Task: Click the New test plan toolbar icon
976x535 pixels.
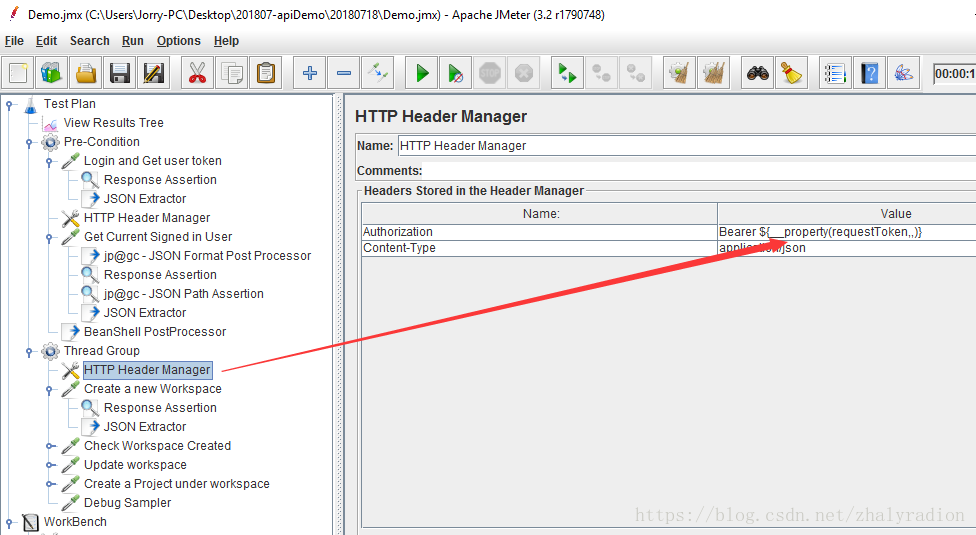Action: [18, 73]
